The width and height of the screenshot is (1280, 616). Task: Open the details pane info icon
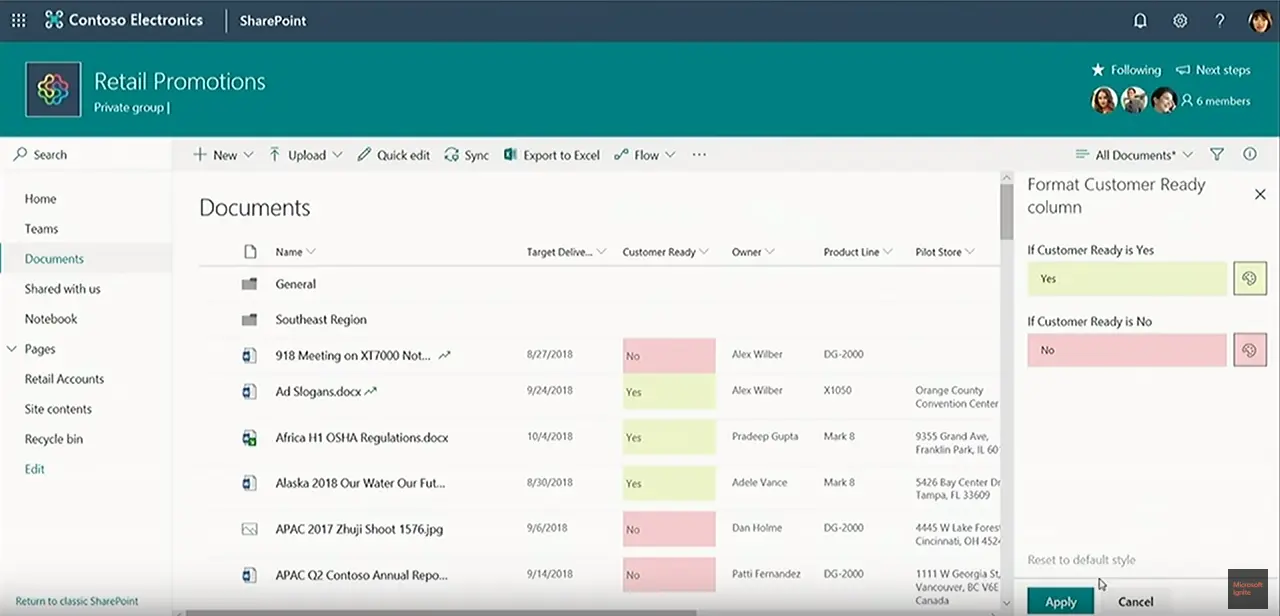pos(1249,155)
